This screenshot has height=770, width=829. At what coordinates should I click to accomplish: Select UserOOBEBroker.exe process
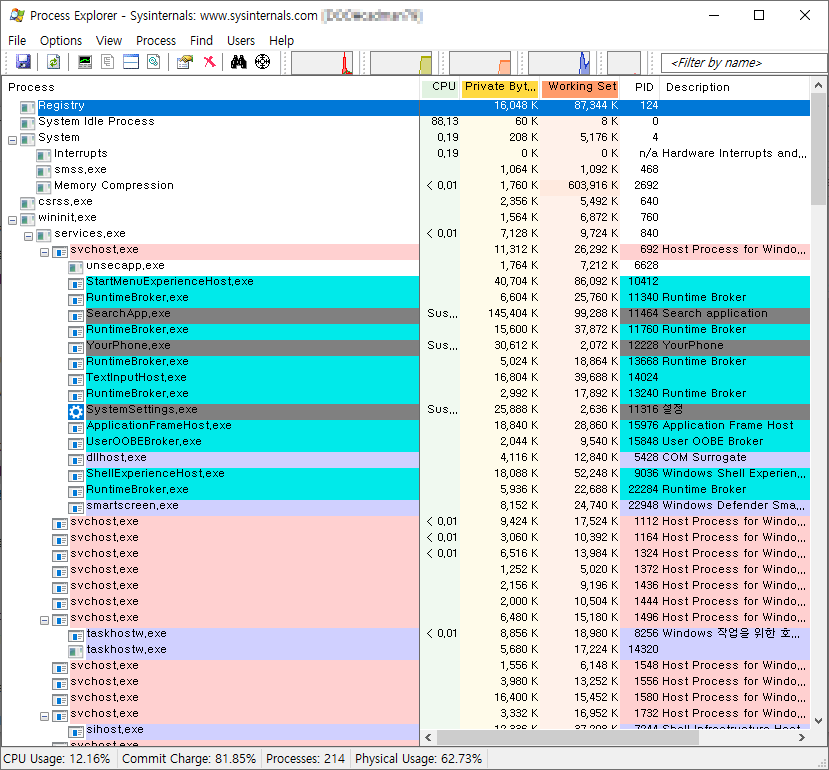click(x=144, y=442)
